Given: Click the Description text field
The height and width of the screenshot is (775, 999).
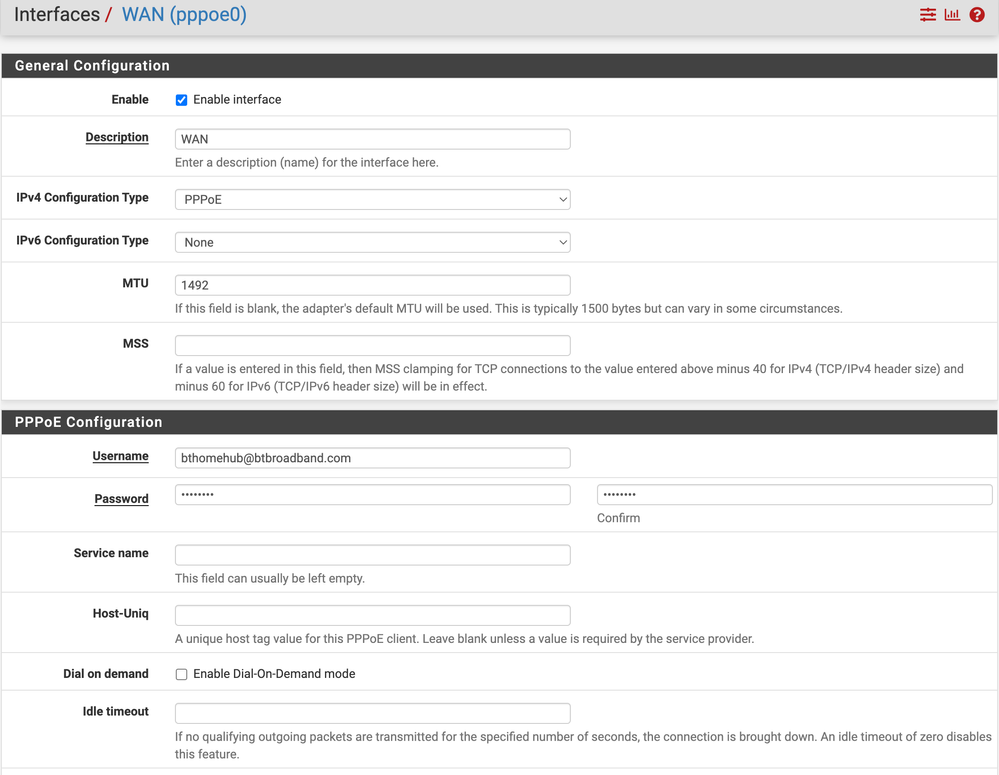Looking at the screenshot, I should (372, 139).
